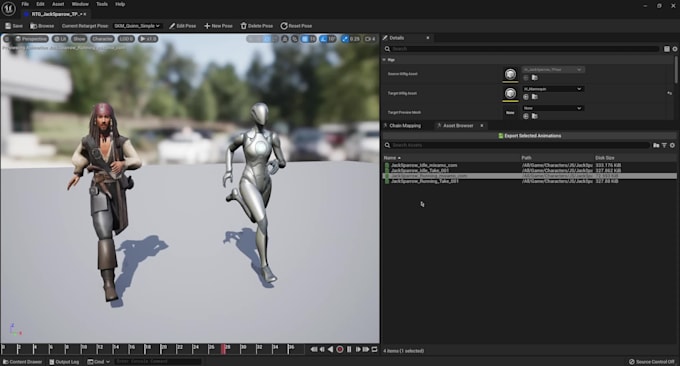Screen dimensions: 680x366
Task: Jump to start of animation
Action: click(314, 350)
